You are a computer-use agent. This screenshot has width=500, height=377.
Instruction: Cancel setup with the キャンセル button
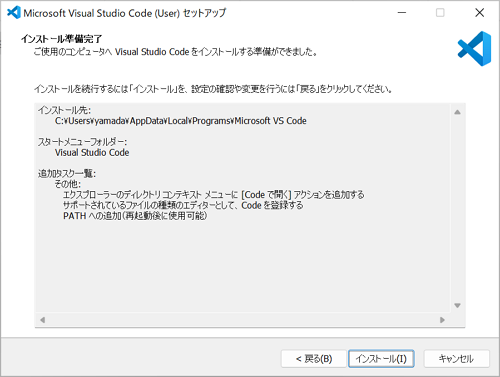click(x=456, y=359)
